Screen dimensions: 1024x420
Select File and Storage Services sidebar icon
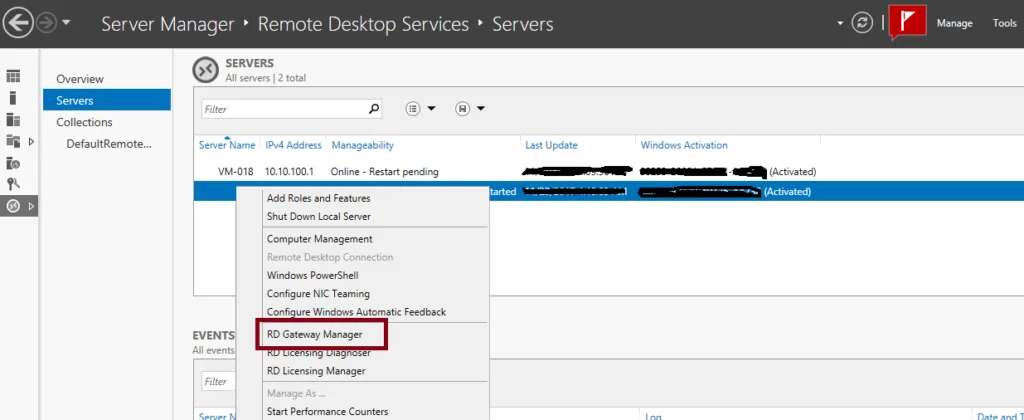pos(13,141)
